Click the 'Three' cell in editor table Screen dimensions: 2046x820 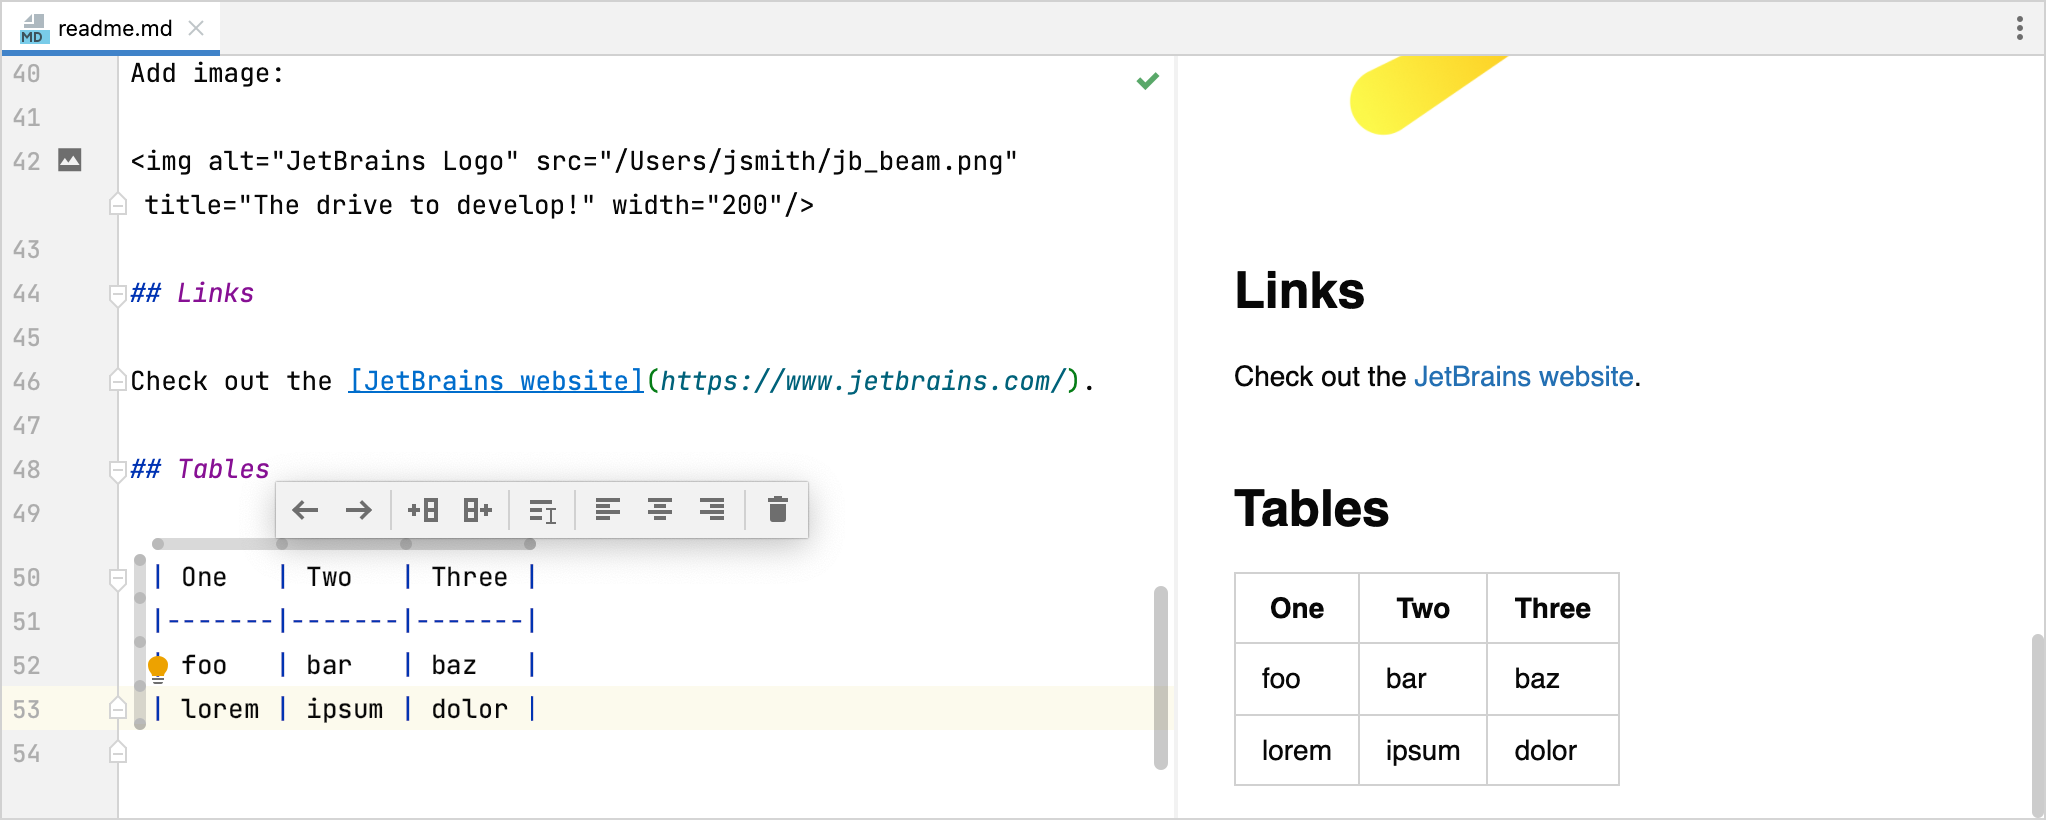(469, 577)
